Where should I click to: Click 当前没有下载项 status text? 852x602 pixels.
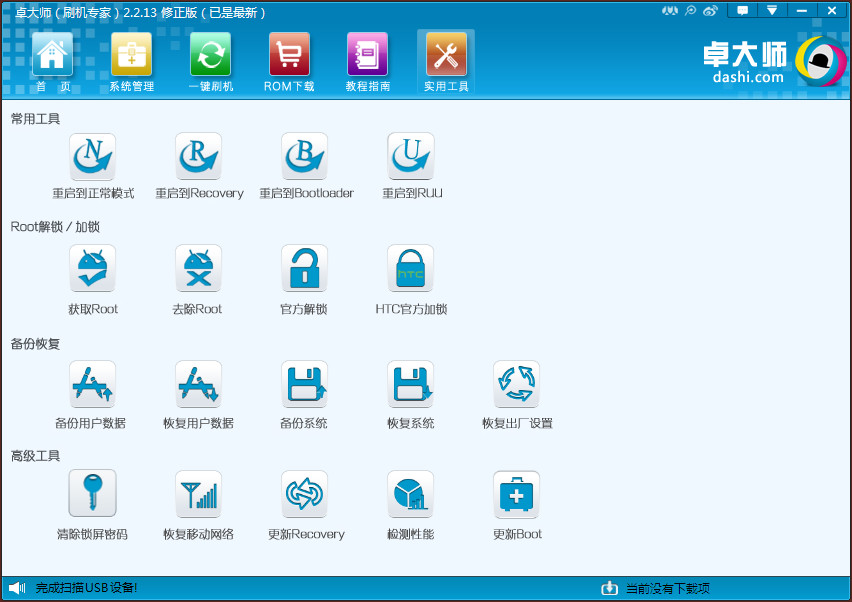[668, 588]
